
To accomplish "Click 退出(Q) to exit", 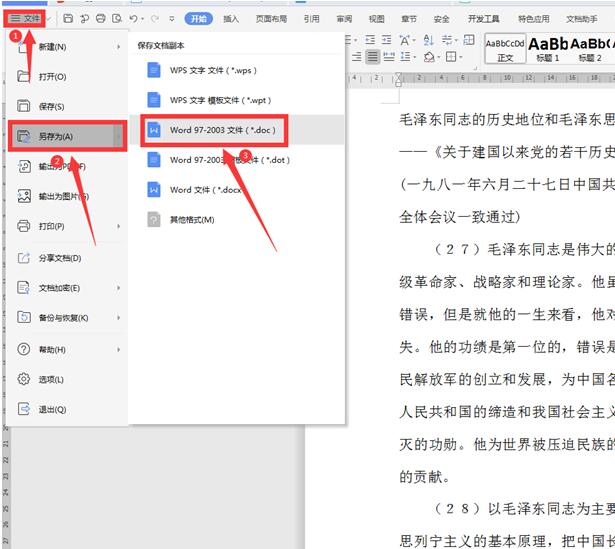I will click(52, 409).
